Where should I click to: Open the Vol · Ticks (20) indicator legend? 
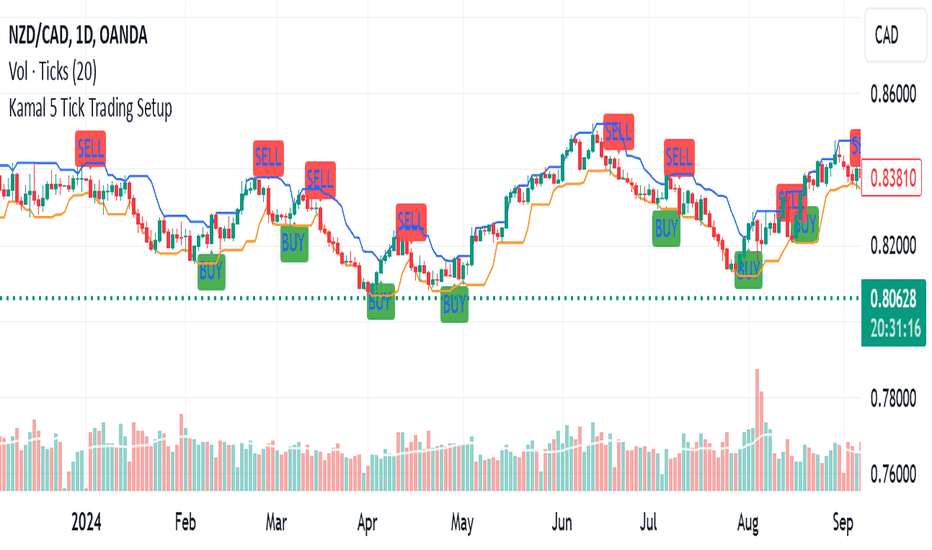pos(53,71)
